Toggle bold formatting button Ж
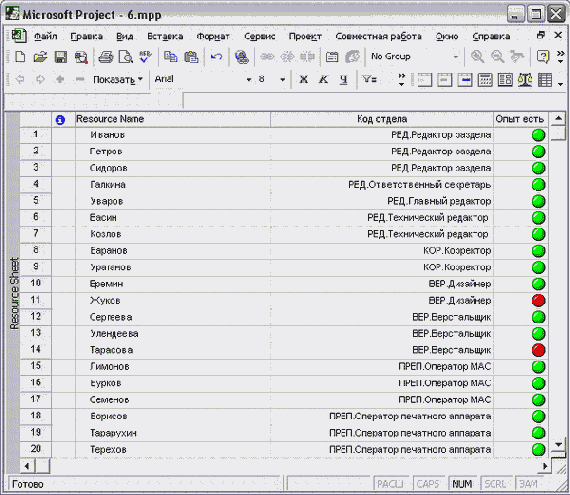Image resolution: width=570 pixels, height=495 pixels. point(304,79)
